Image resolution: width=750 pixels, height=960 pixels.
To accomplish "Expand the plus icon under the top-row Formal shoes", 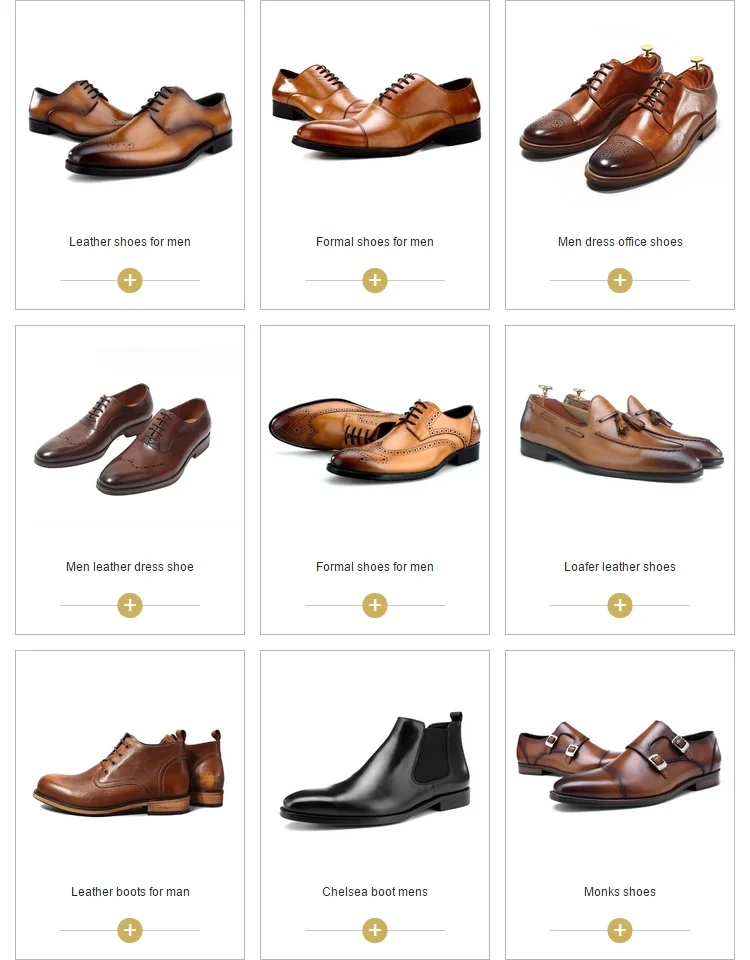I will (x=375, y=280).
